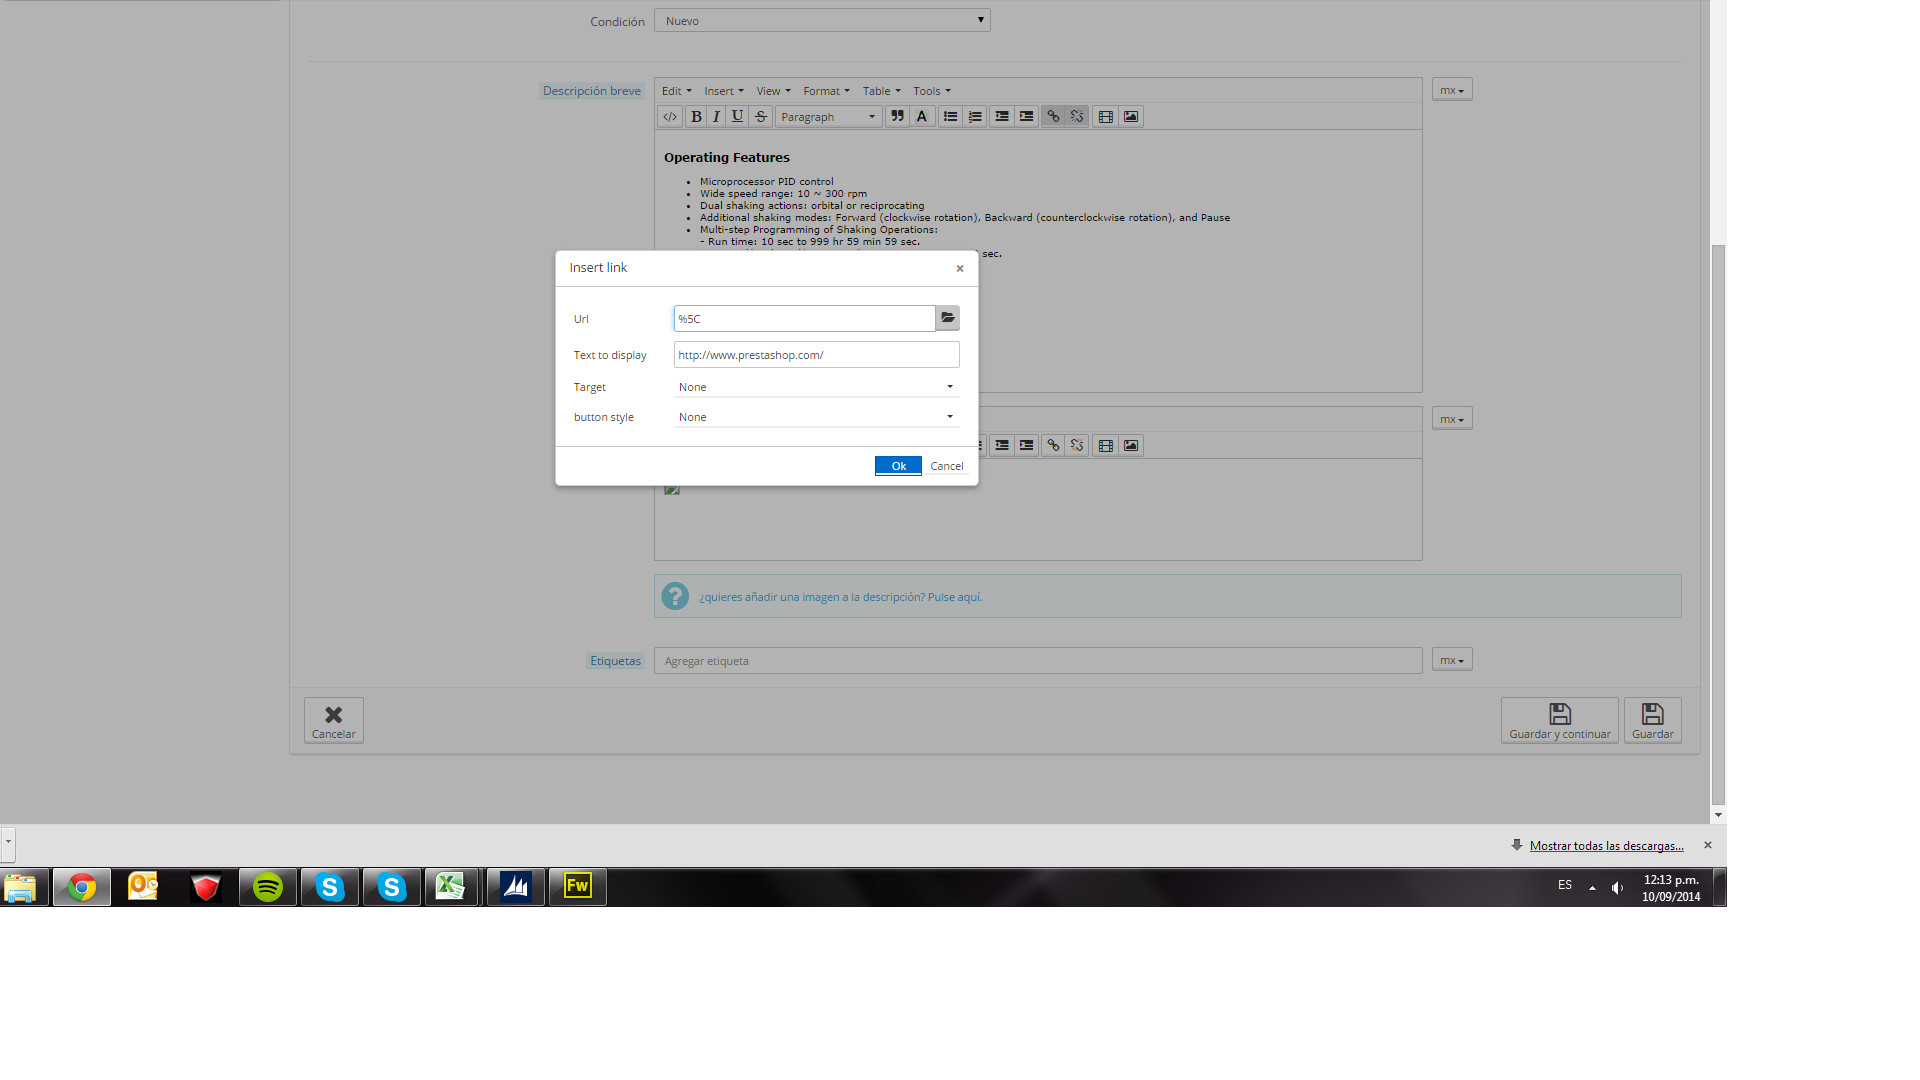Open the Target dropdown

tap(816, 387)
